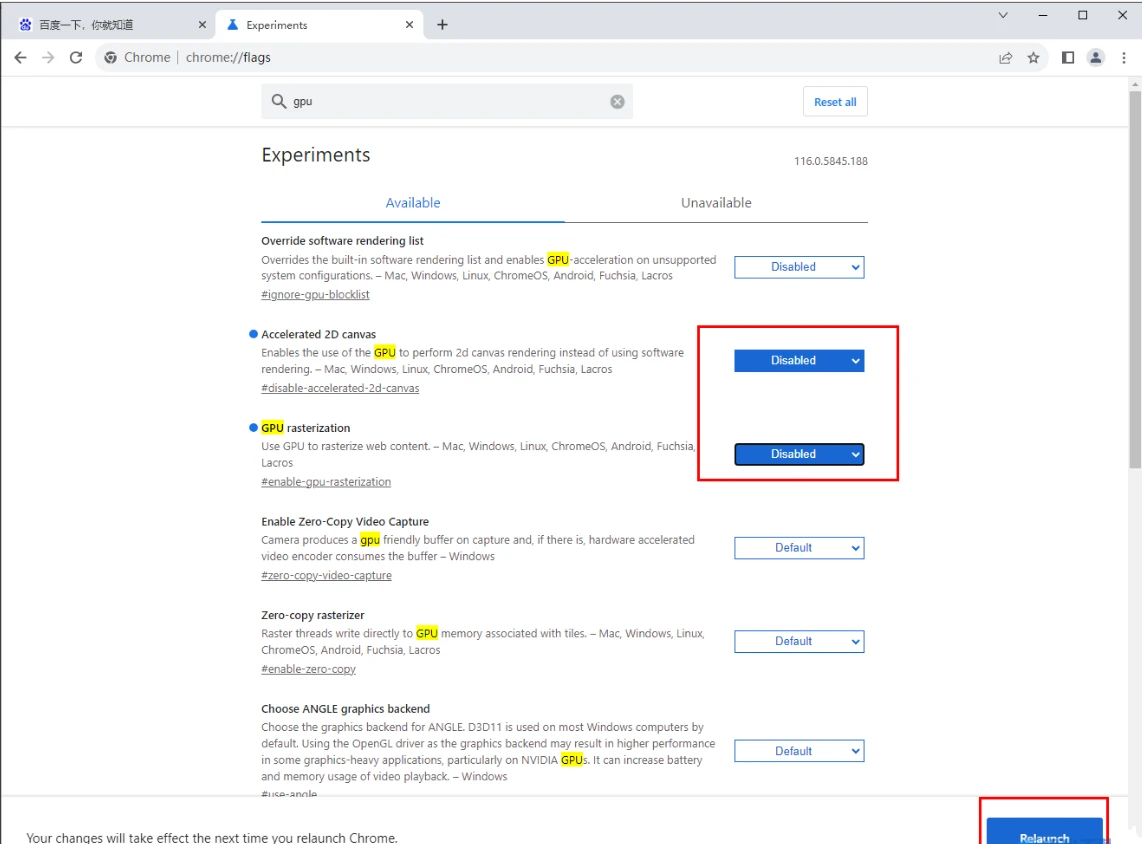
Task: Open the tab search chevron
Action: (x=1003, y=15)
